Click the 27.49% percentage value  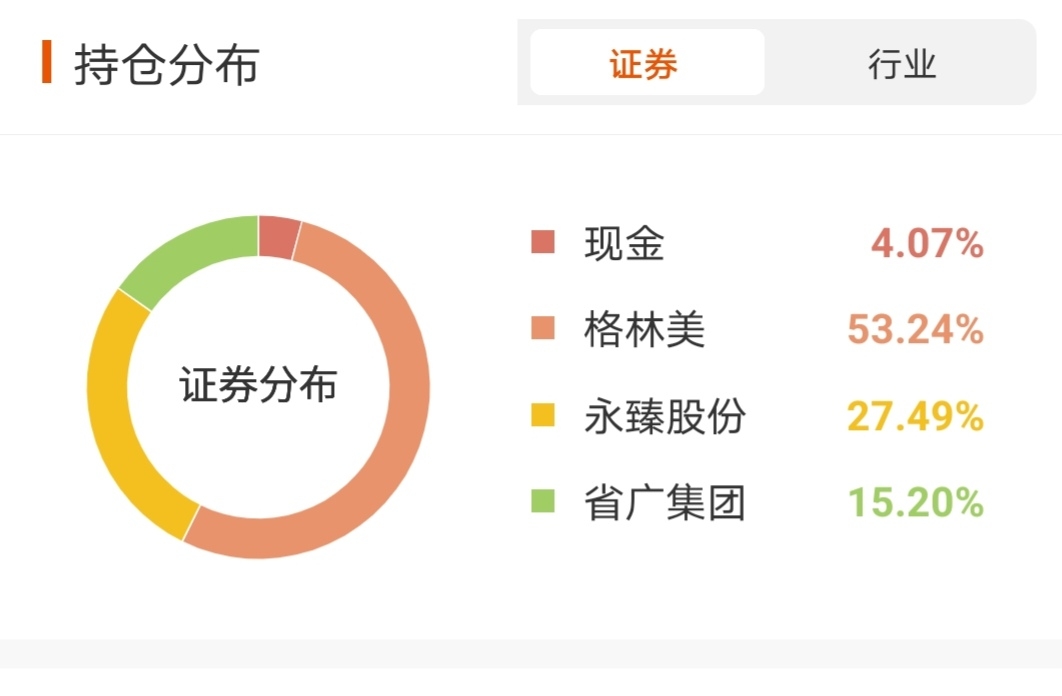(916, 416)
